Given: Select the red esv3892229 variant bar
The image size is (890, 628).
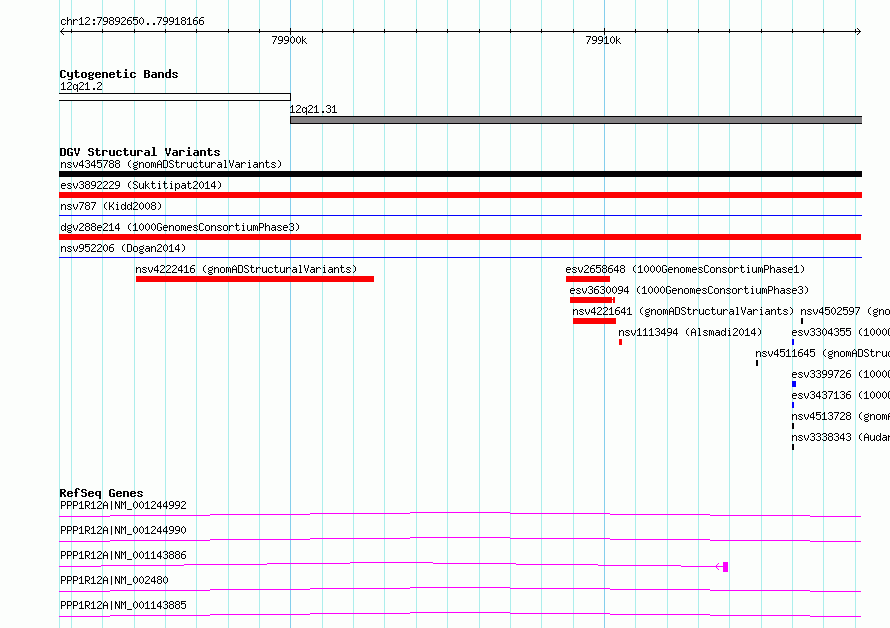Looking at the screenshot, I should [460, 195].
